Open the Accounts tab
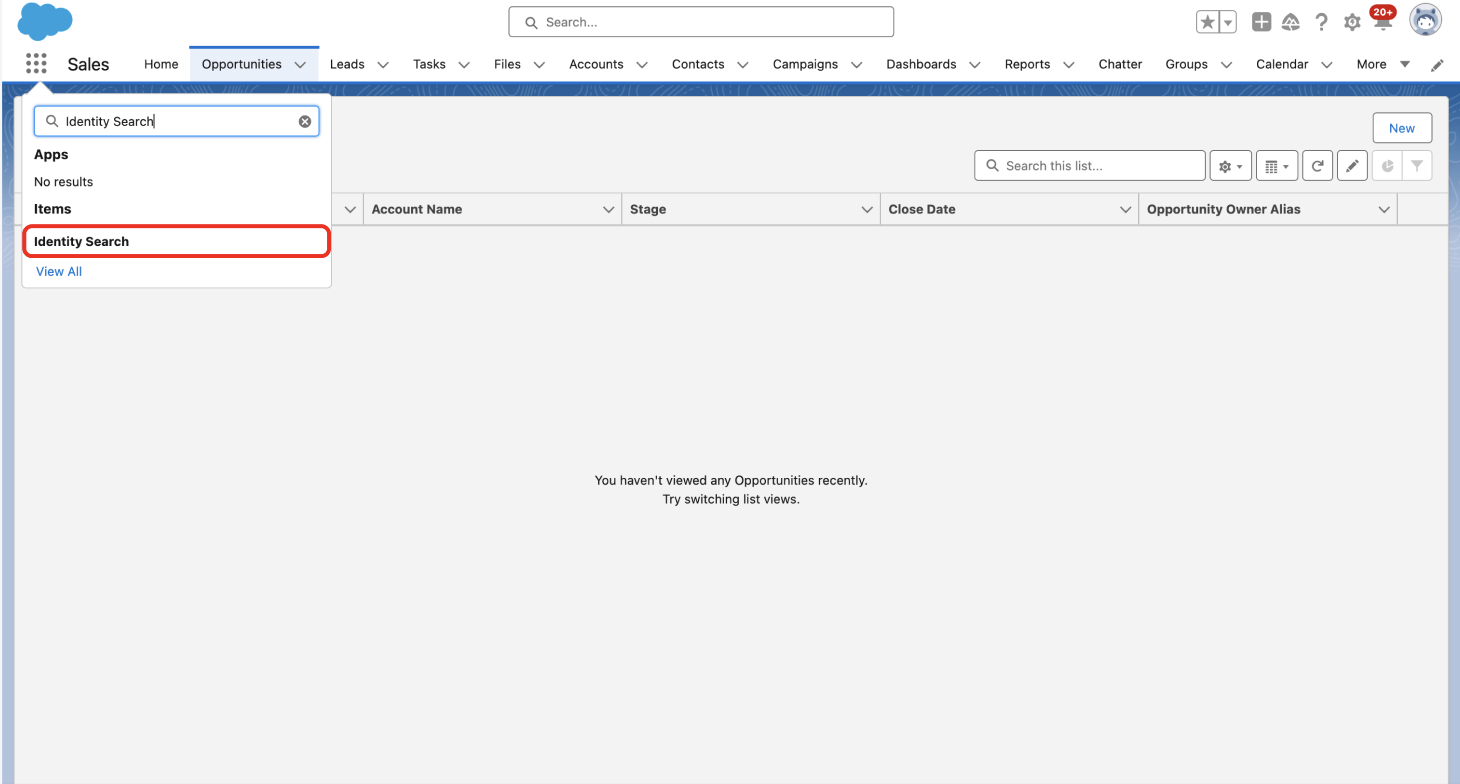The height and width of the screenshot is (784, 1460). click(x=596, y=64)
